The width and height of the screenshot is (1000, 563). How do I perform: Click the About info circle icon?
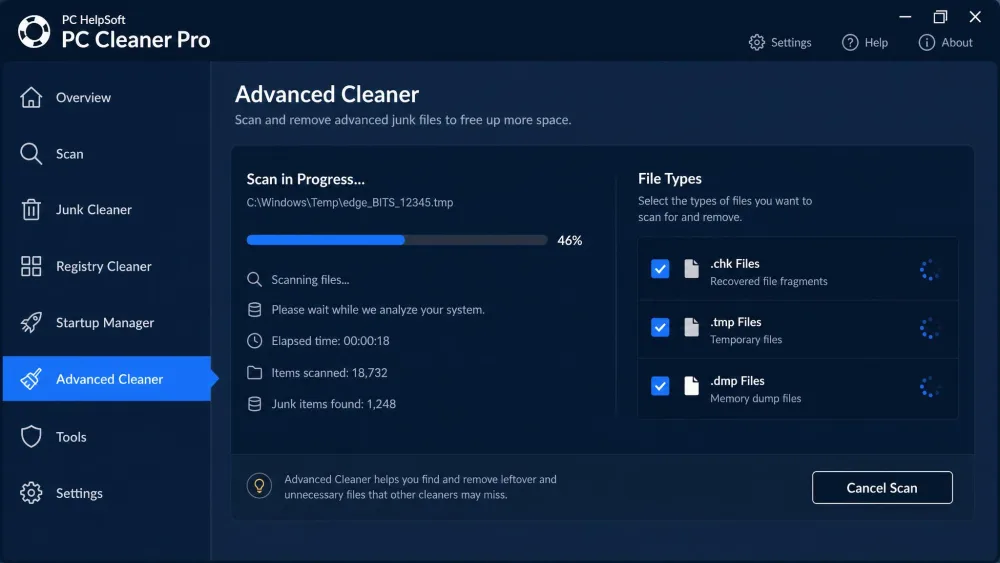click(926, 43)
